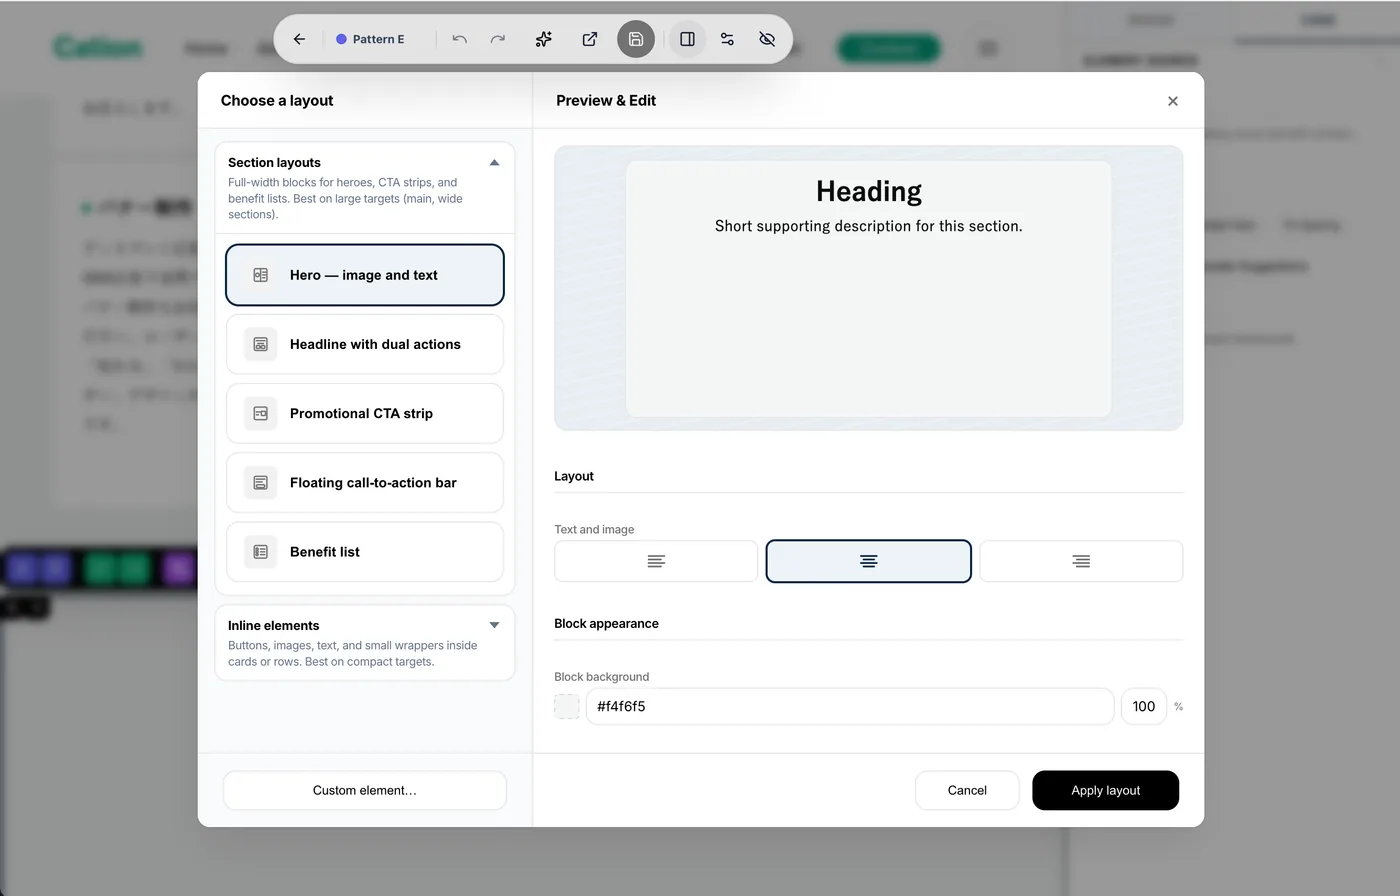Click the Heading text in preview
The image size is (1400, 896).
(869, 191)
